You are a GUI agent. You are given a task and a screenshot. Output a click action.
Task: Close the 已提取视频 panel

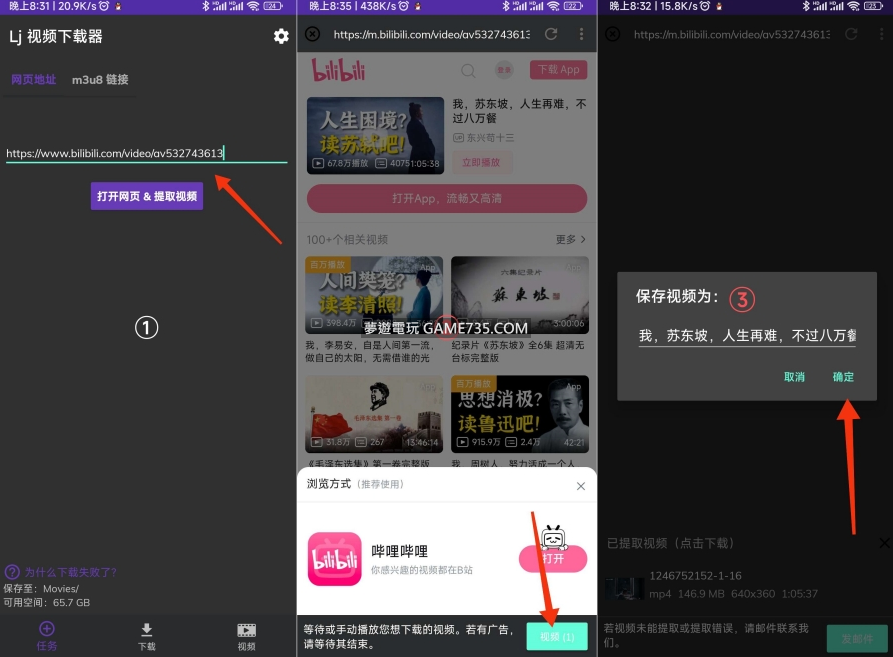[884, 543]
